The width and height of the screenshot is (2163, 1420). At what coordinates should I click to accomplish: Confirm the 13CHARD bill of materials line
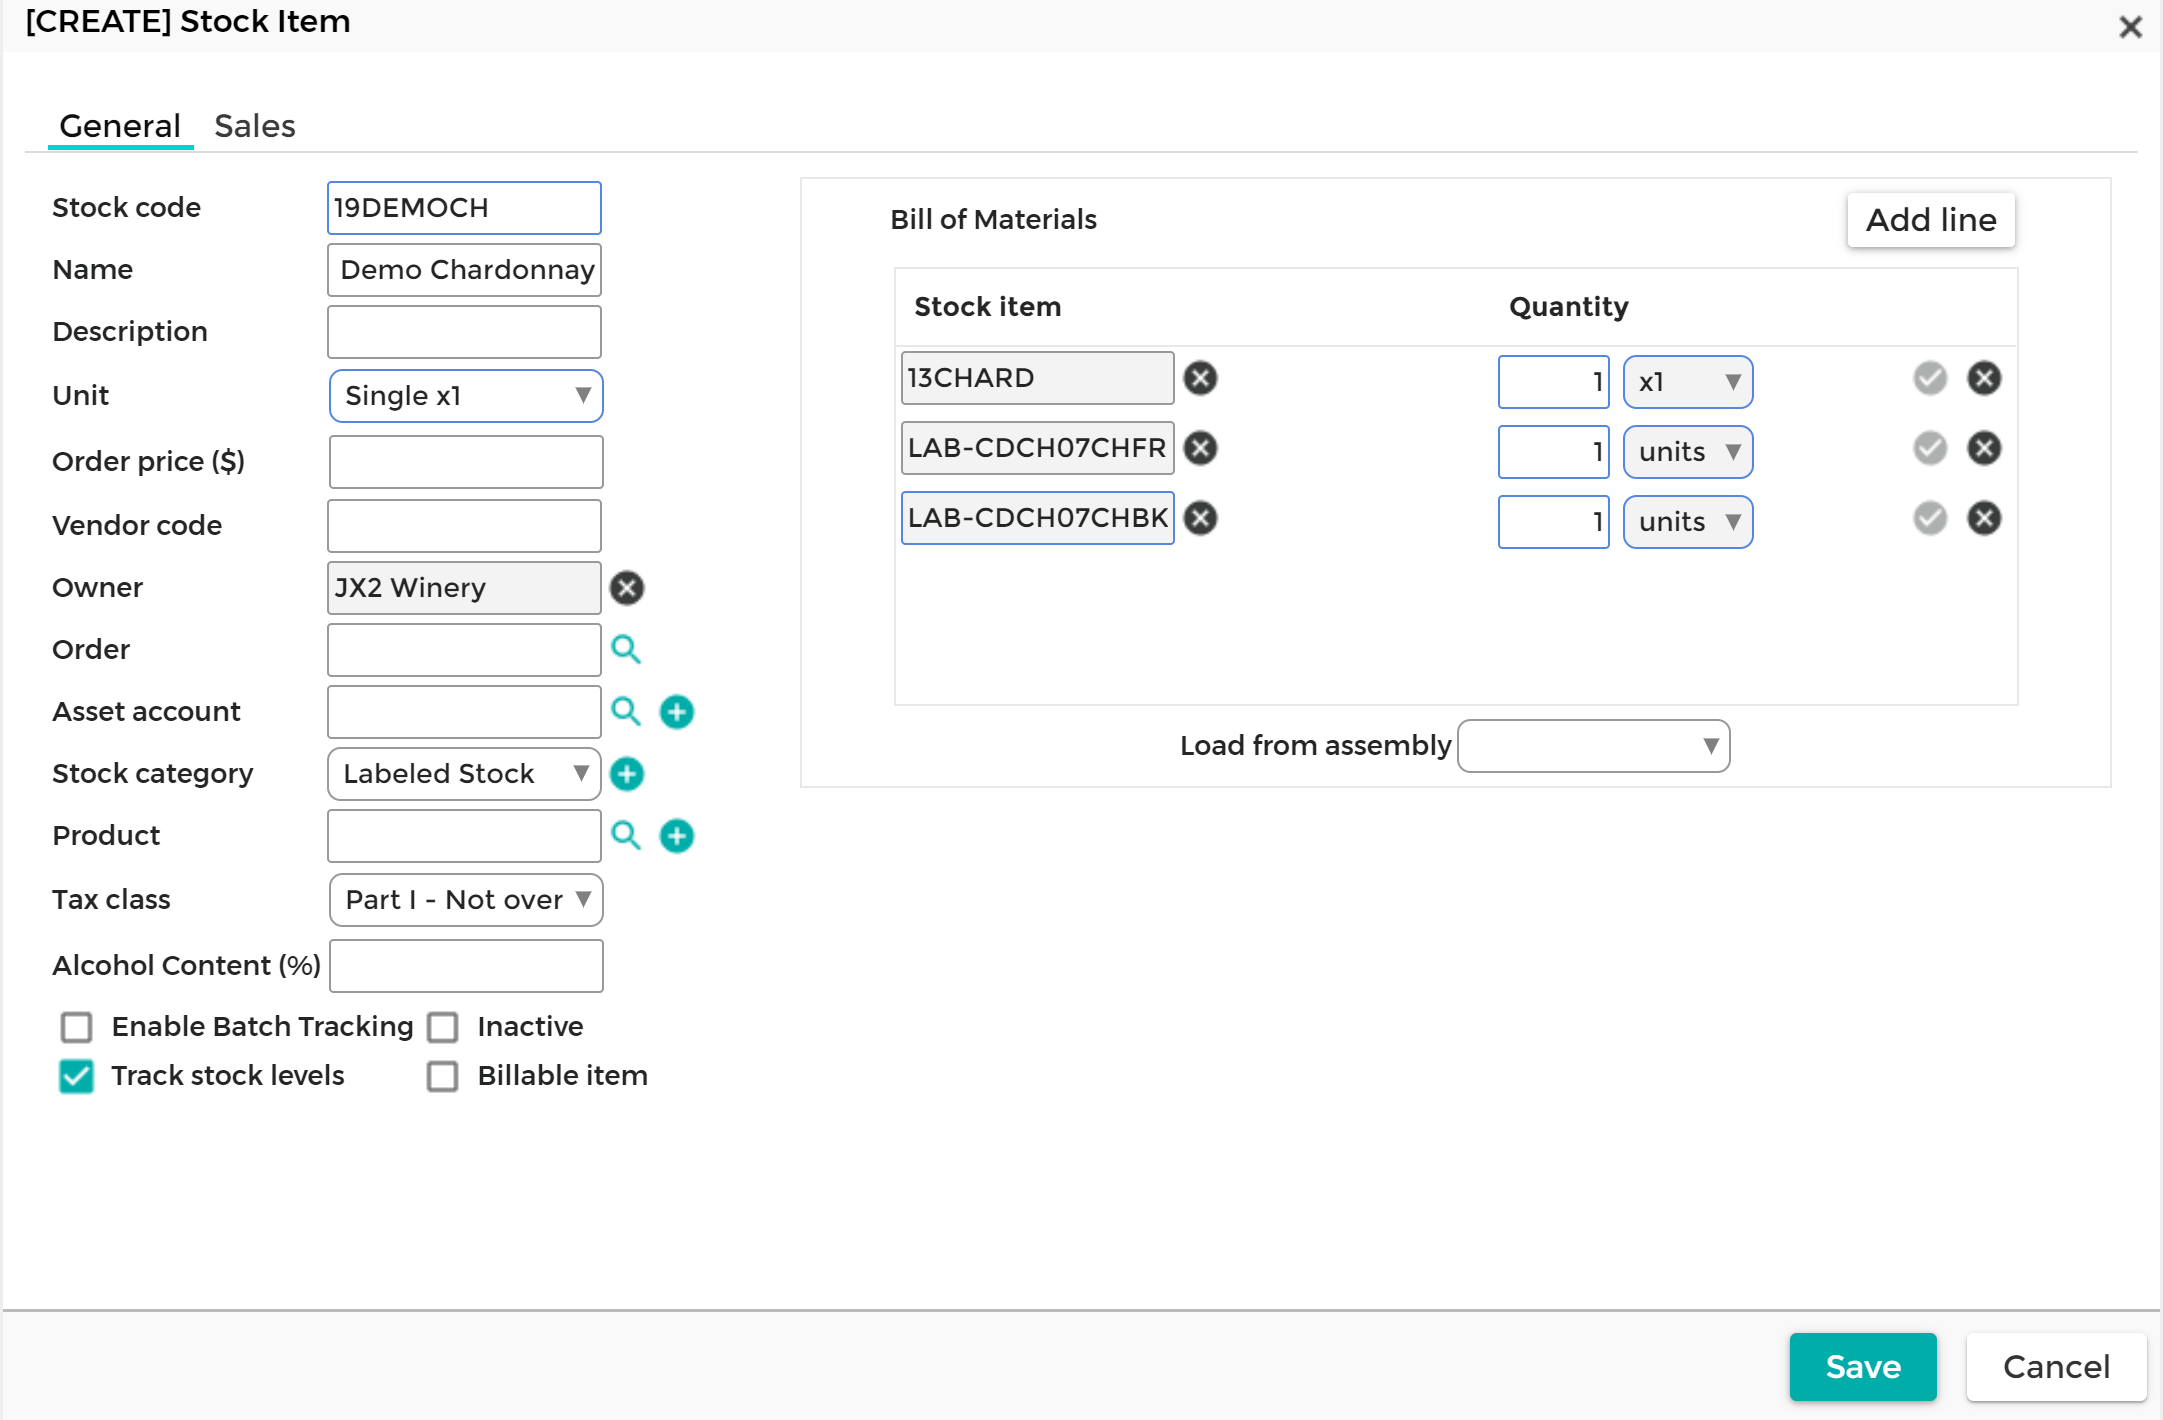1930,378
